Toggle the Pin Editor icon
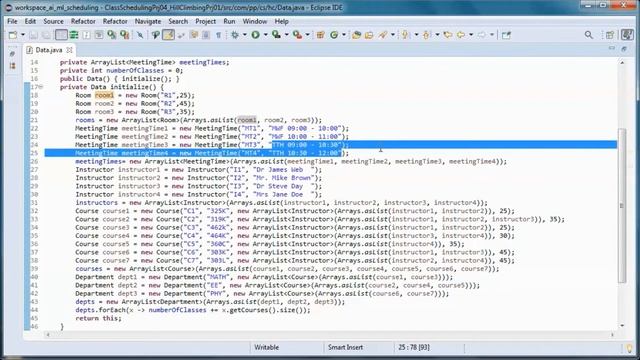The height and width of the screenshot is (360, 640). click(506, 35)
